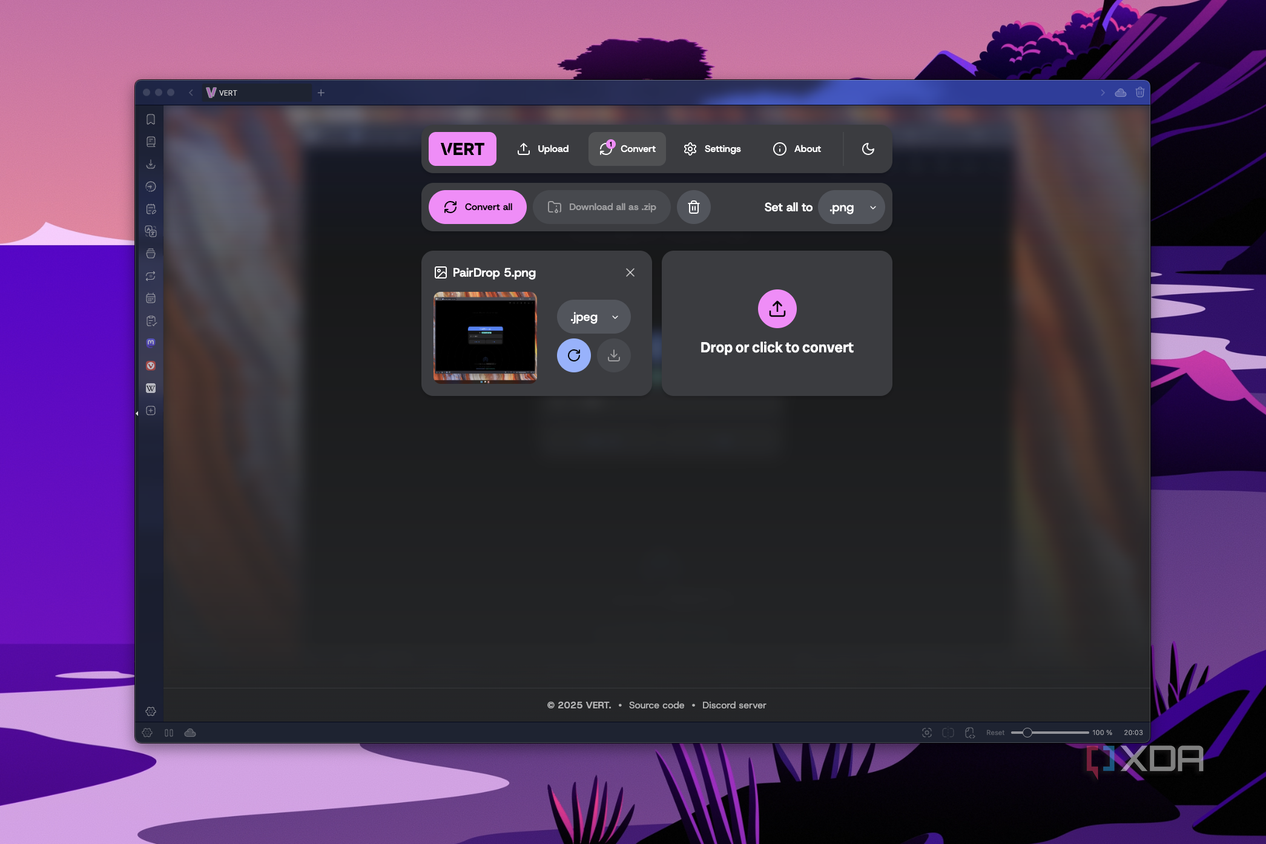Remove PairDrop 5.png with the X

[630, 272]
